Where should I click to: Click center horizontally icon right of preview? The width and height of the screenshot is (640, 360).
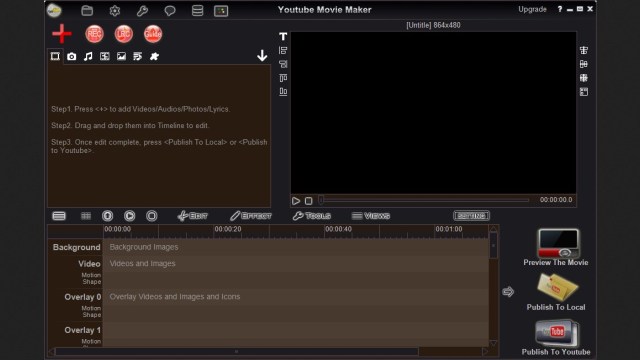(x=584, y=51)
